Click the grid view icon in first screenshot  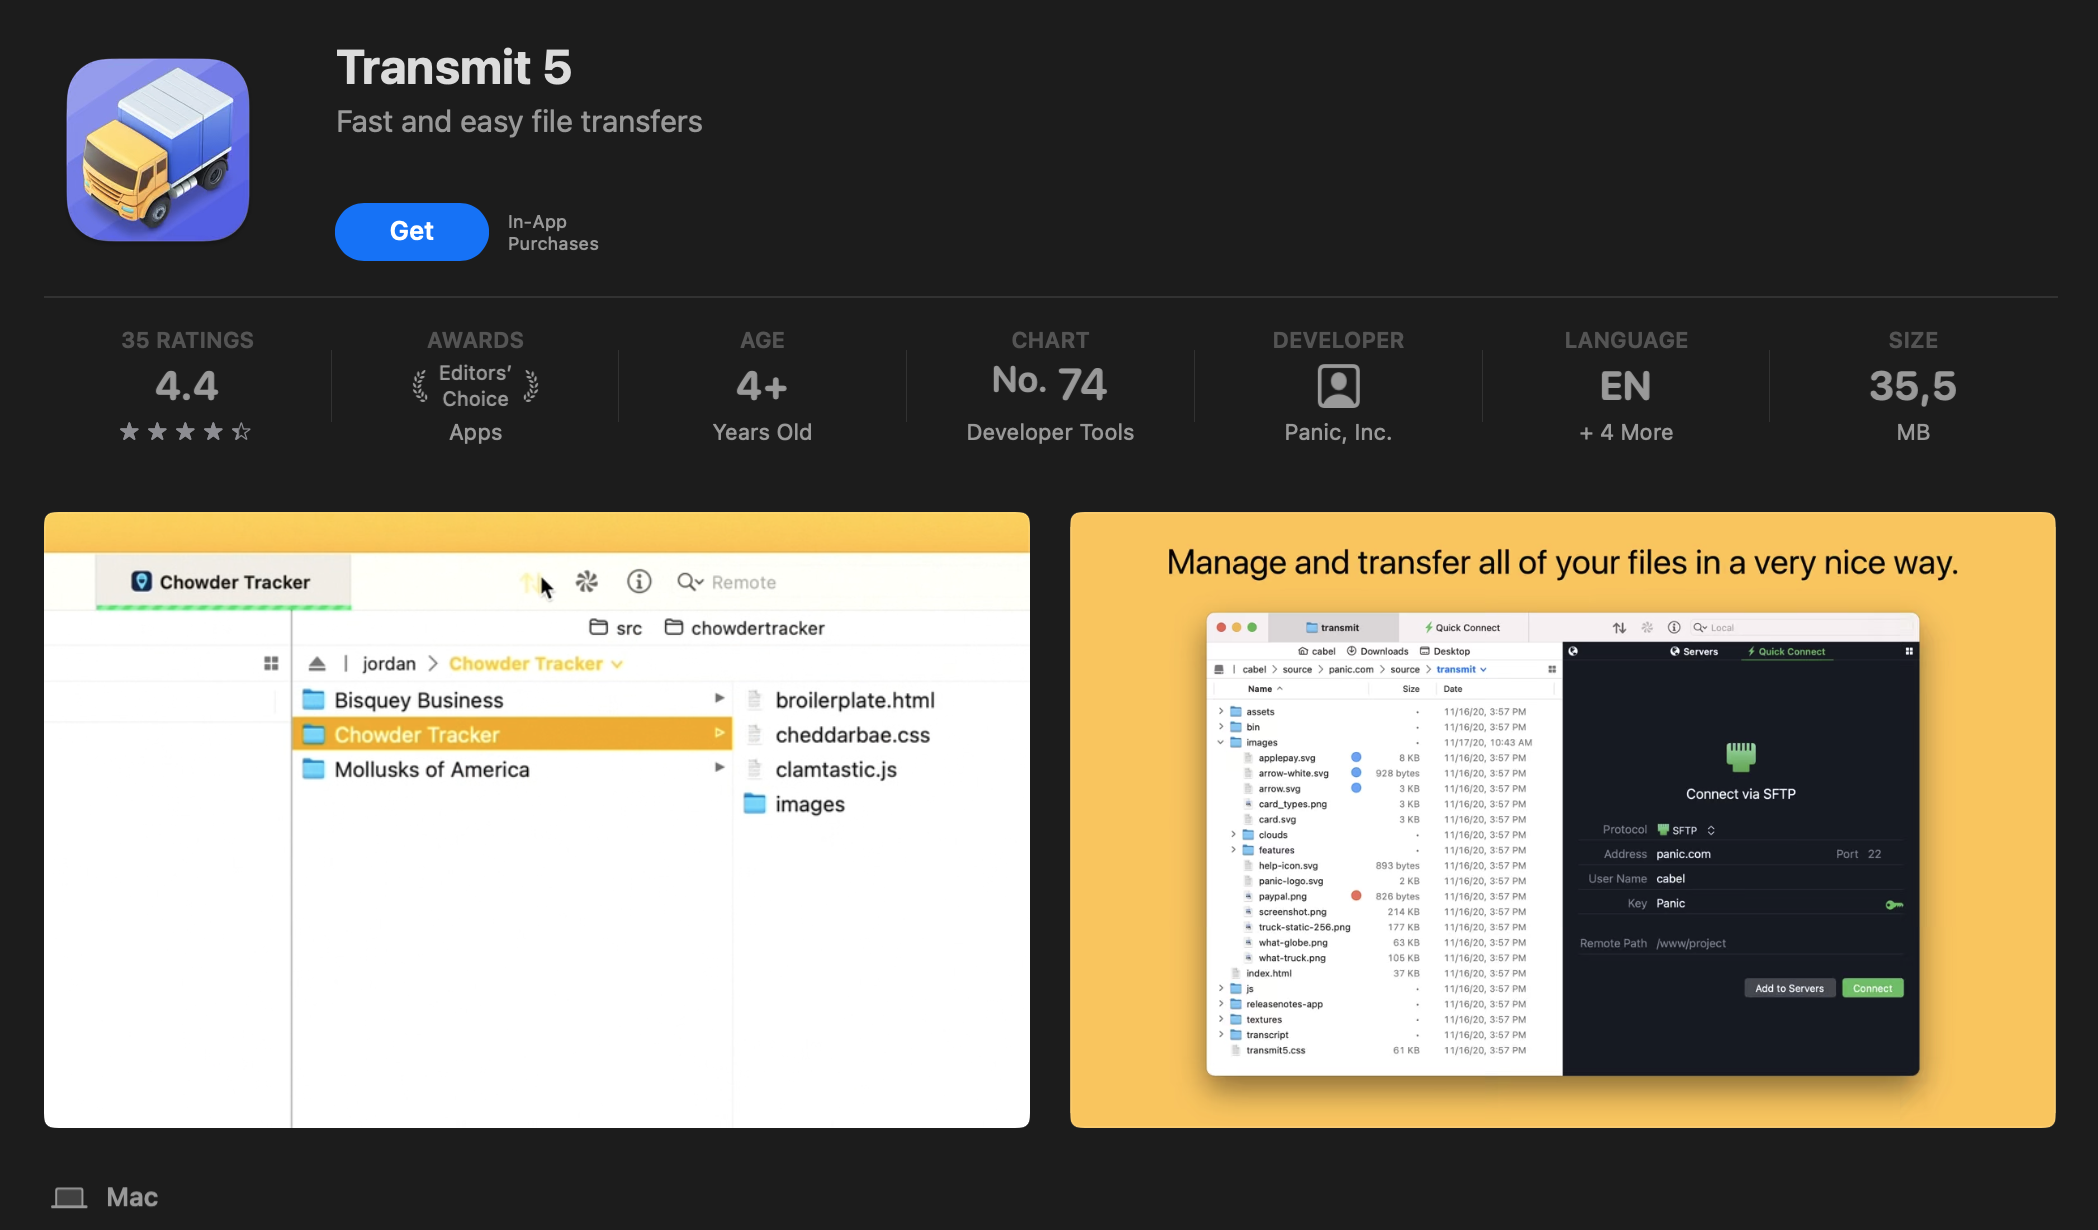click(271, 664)
